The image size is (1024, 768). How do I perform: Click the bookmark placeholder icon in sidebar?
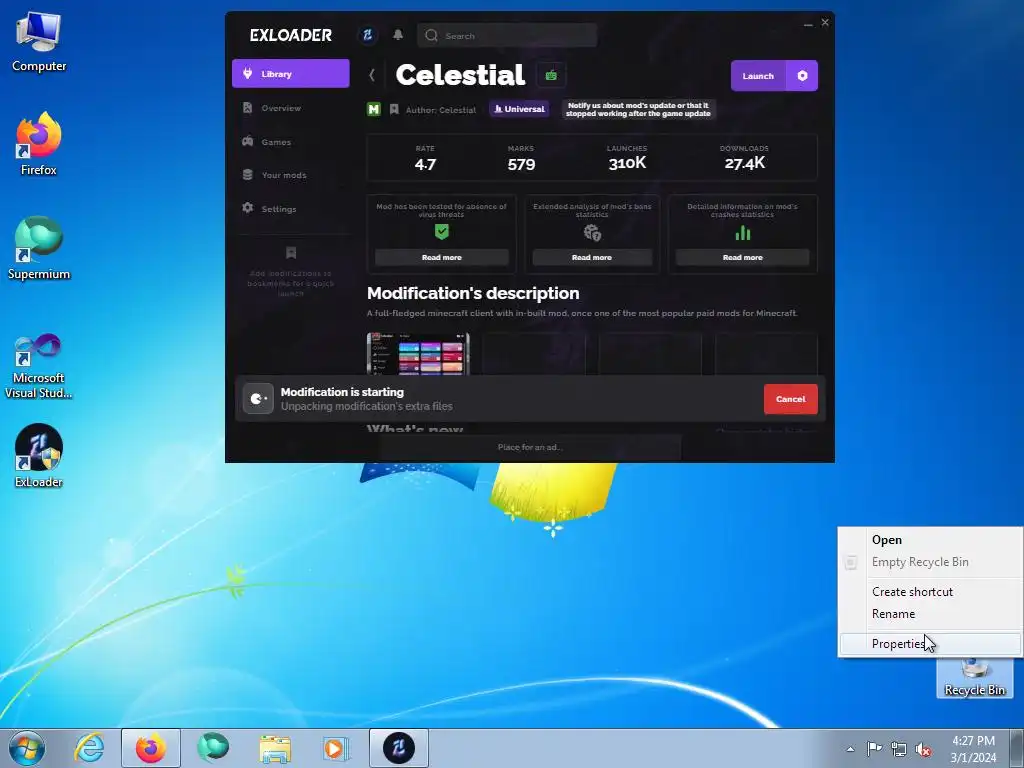(x=291, y=252)
